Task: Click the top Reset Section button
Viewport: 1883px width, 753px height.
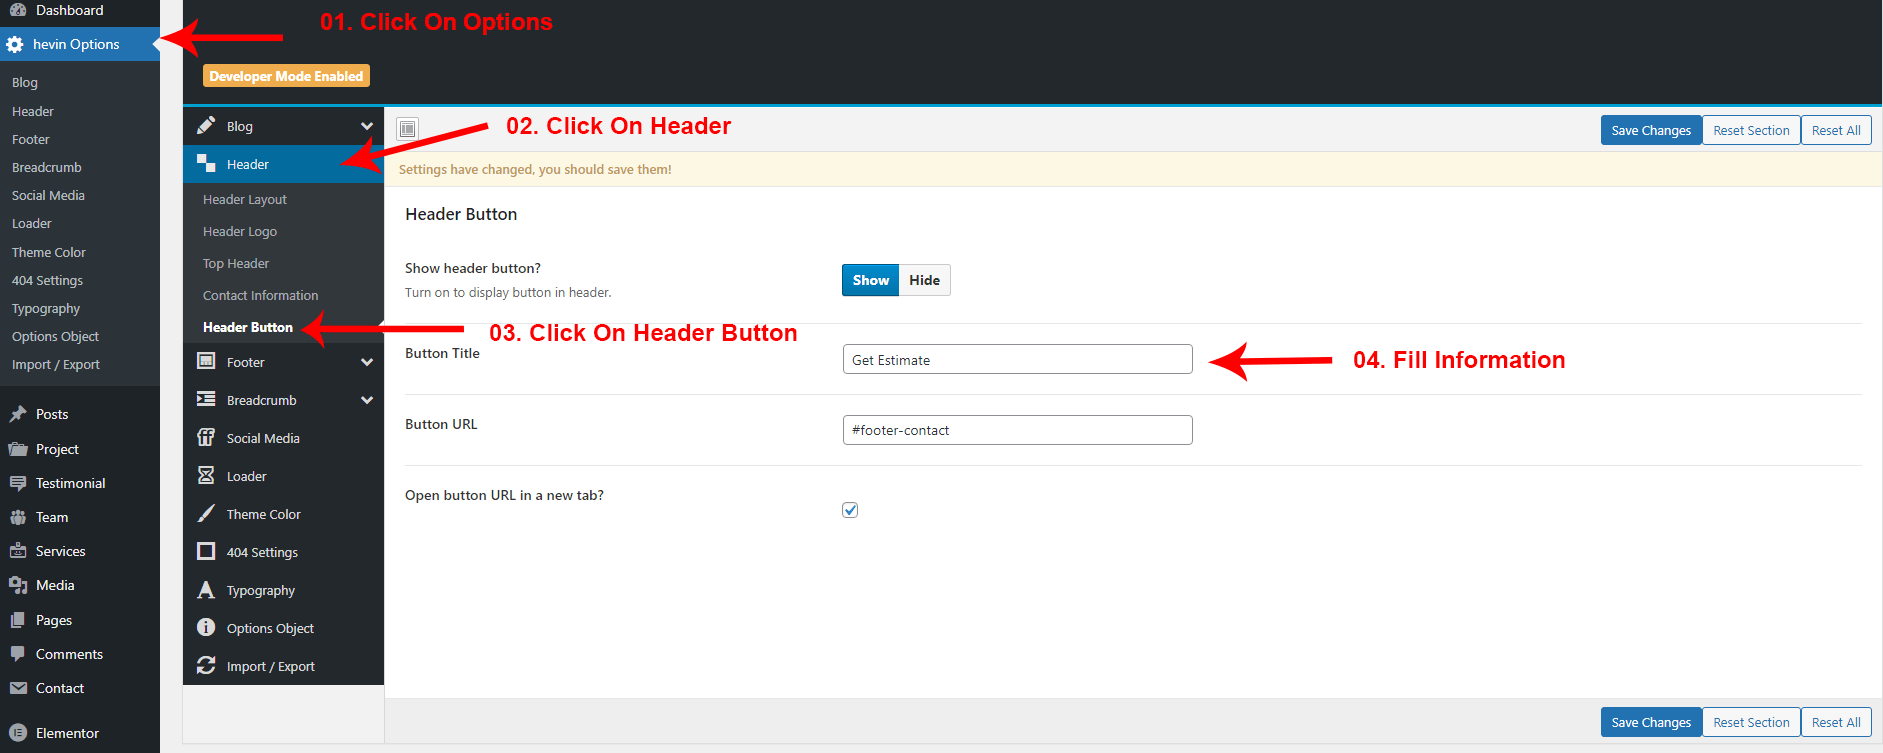Action: coord(1751,130)
